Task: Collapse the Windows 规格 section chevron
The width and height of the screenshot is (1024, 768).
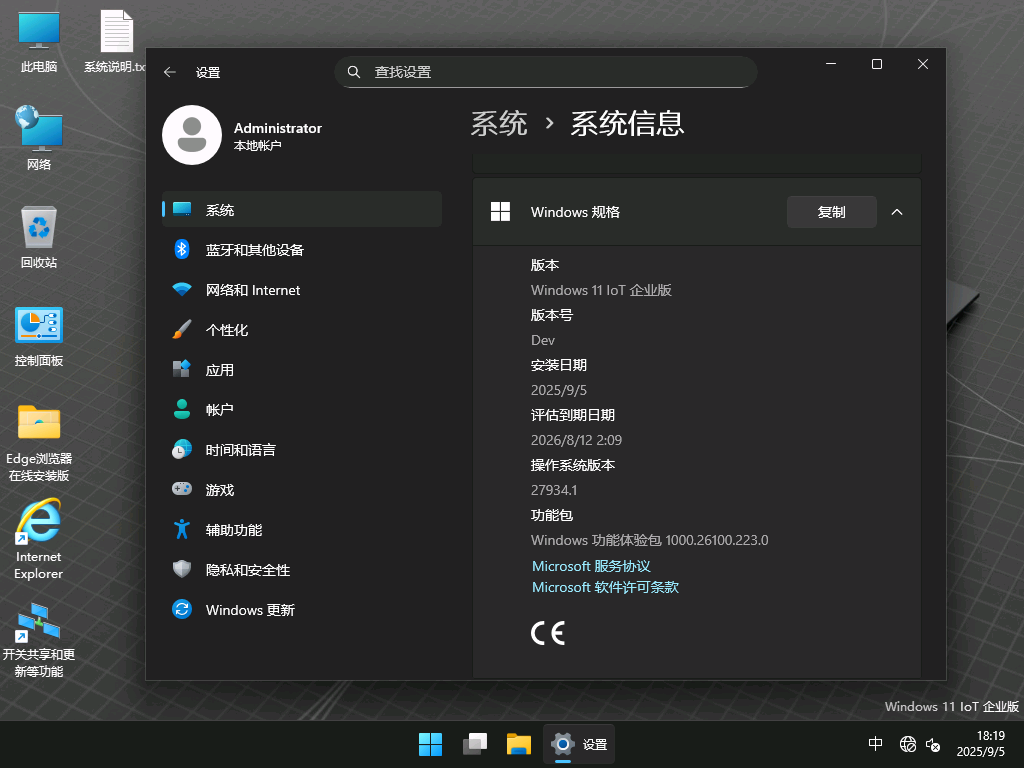Action: [x=897, y=212]
